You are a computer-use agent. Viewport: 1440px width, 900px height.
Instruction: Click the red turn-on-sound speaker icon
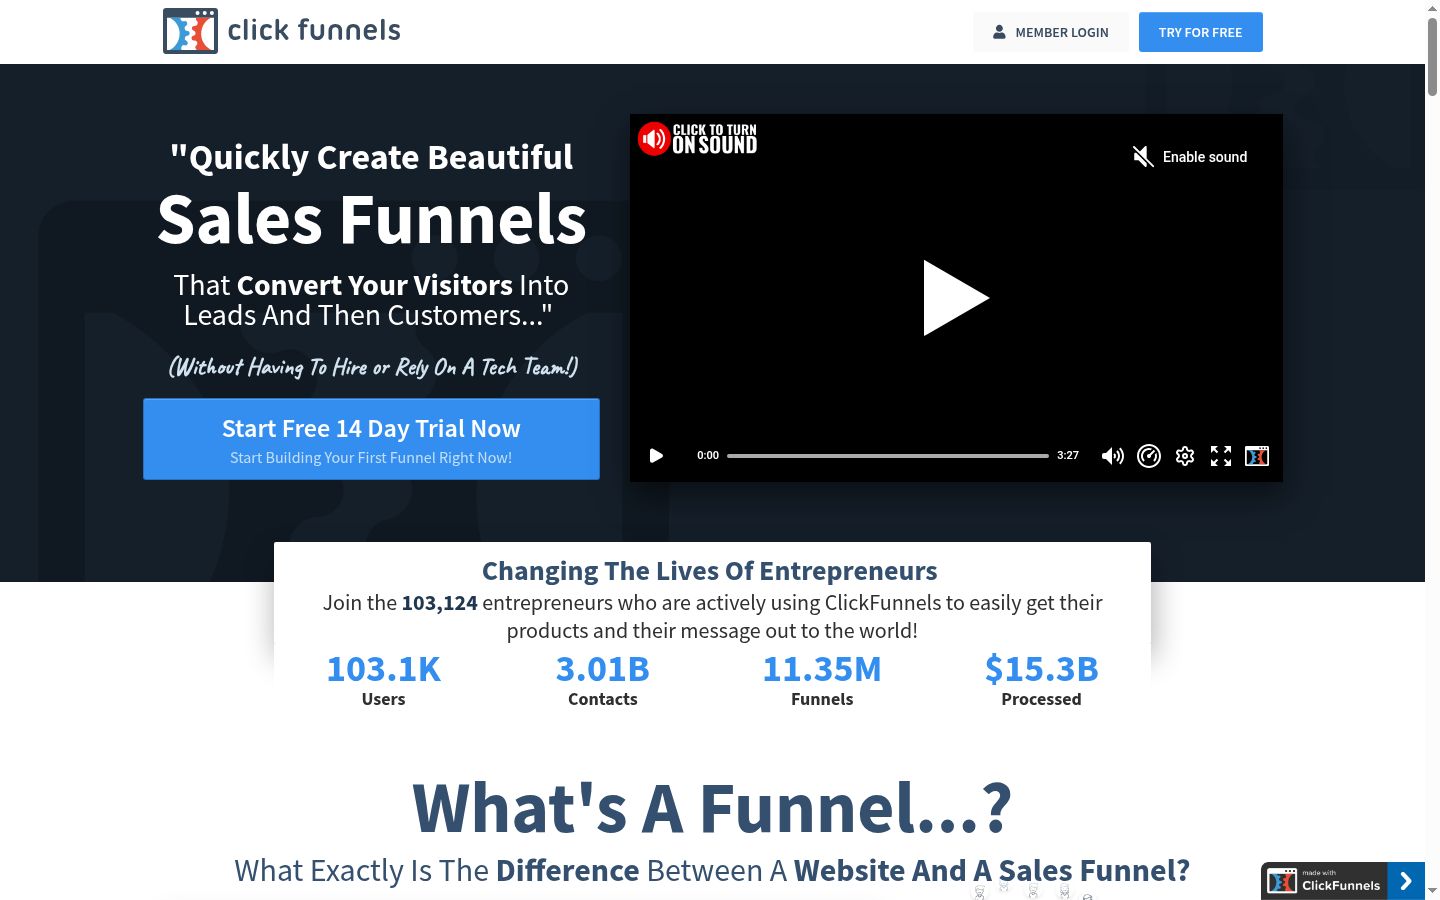click(x=654, y=139)
